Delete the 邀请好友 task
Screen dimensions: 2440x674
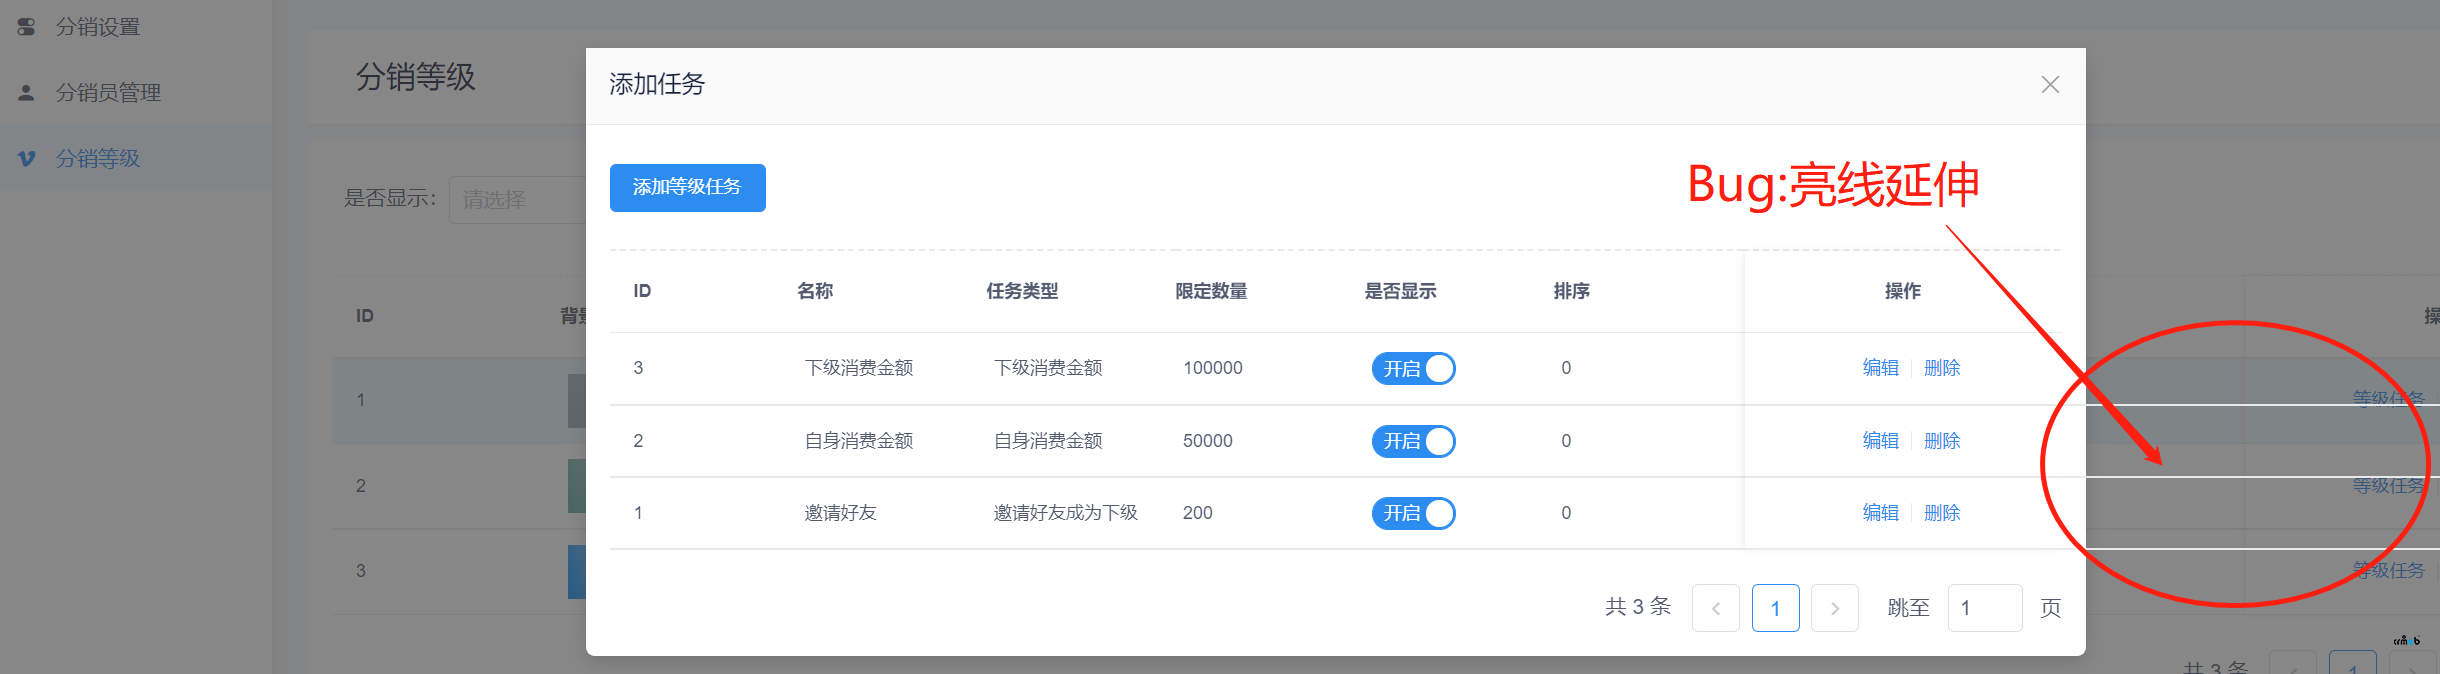(1942, 513)
